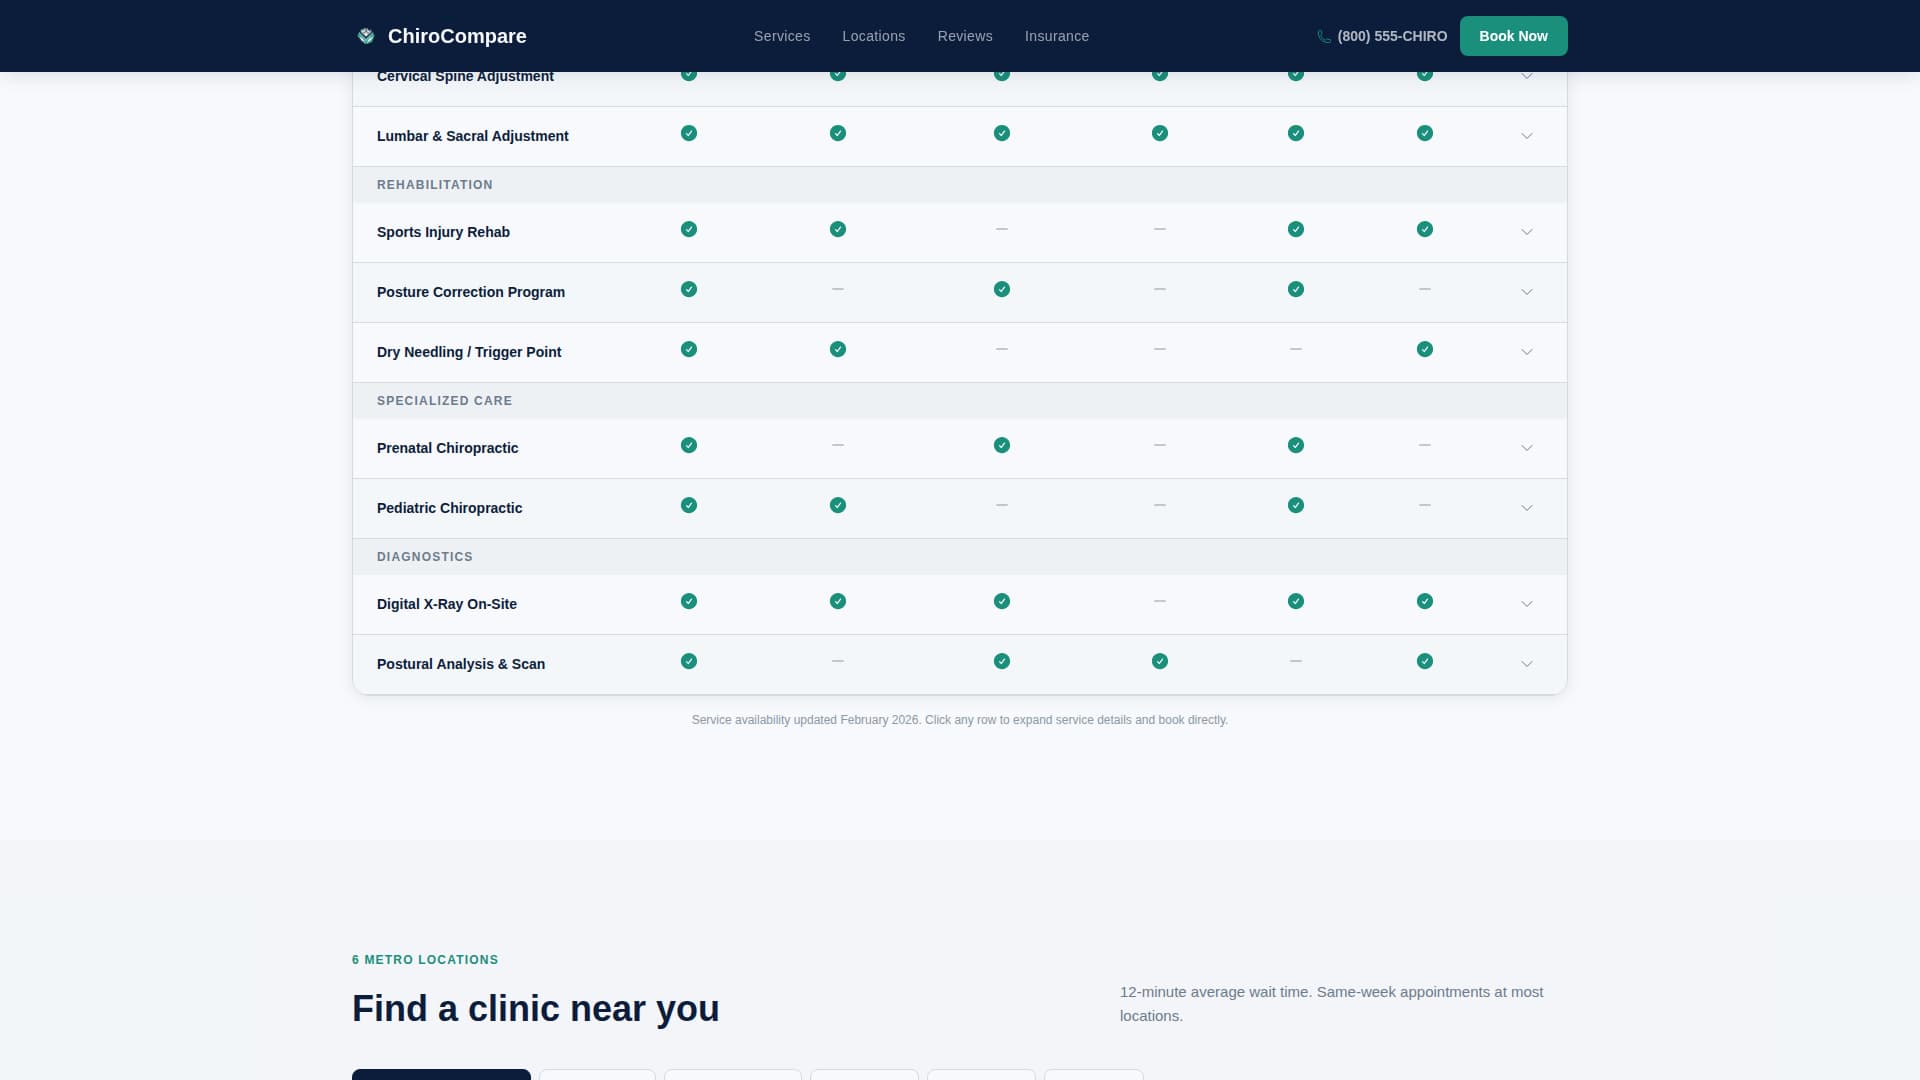Click the last checkmark in Dry Needling row
1920x1080 pixels.
[1425, 350]
